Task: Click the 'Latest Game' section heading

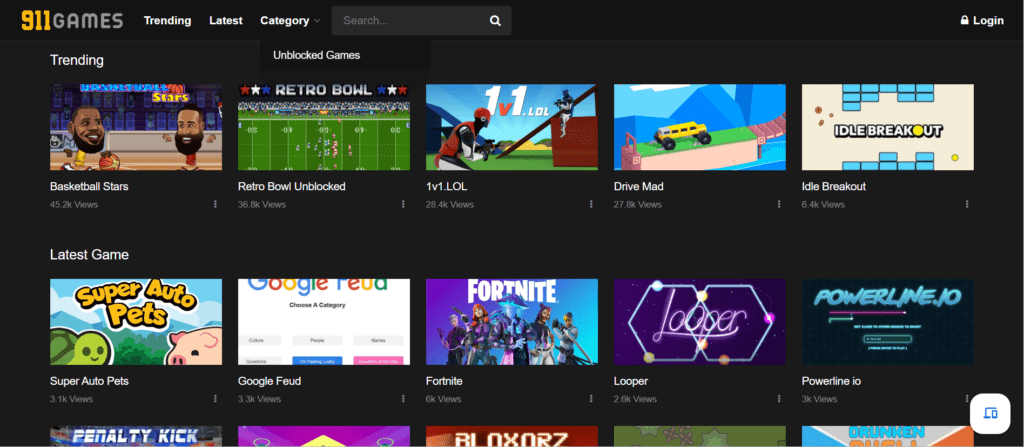Action: click(89, 254)
